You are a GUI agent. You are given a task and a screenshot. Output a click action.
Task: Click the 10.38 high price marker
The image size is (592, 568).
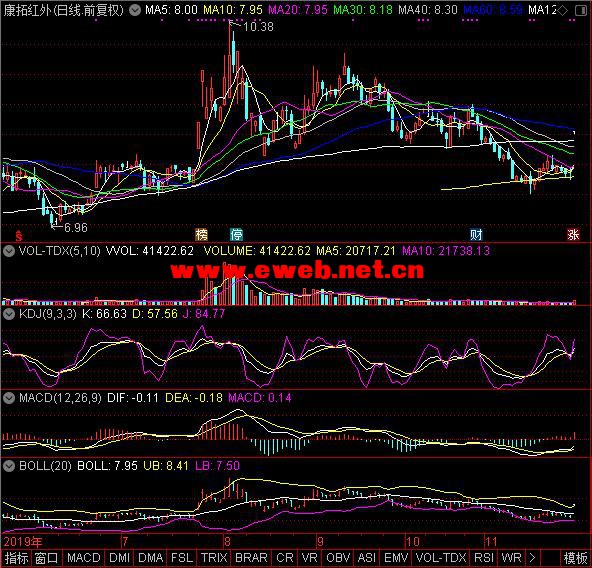258,27
